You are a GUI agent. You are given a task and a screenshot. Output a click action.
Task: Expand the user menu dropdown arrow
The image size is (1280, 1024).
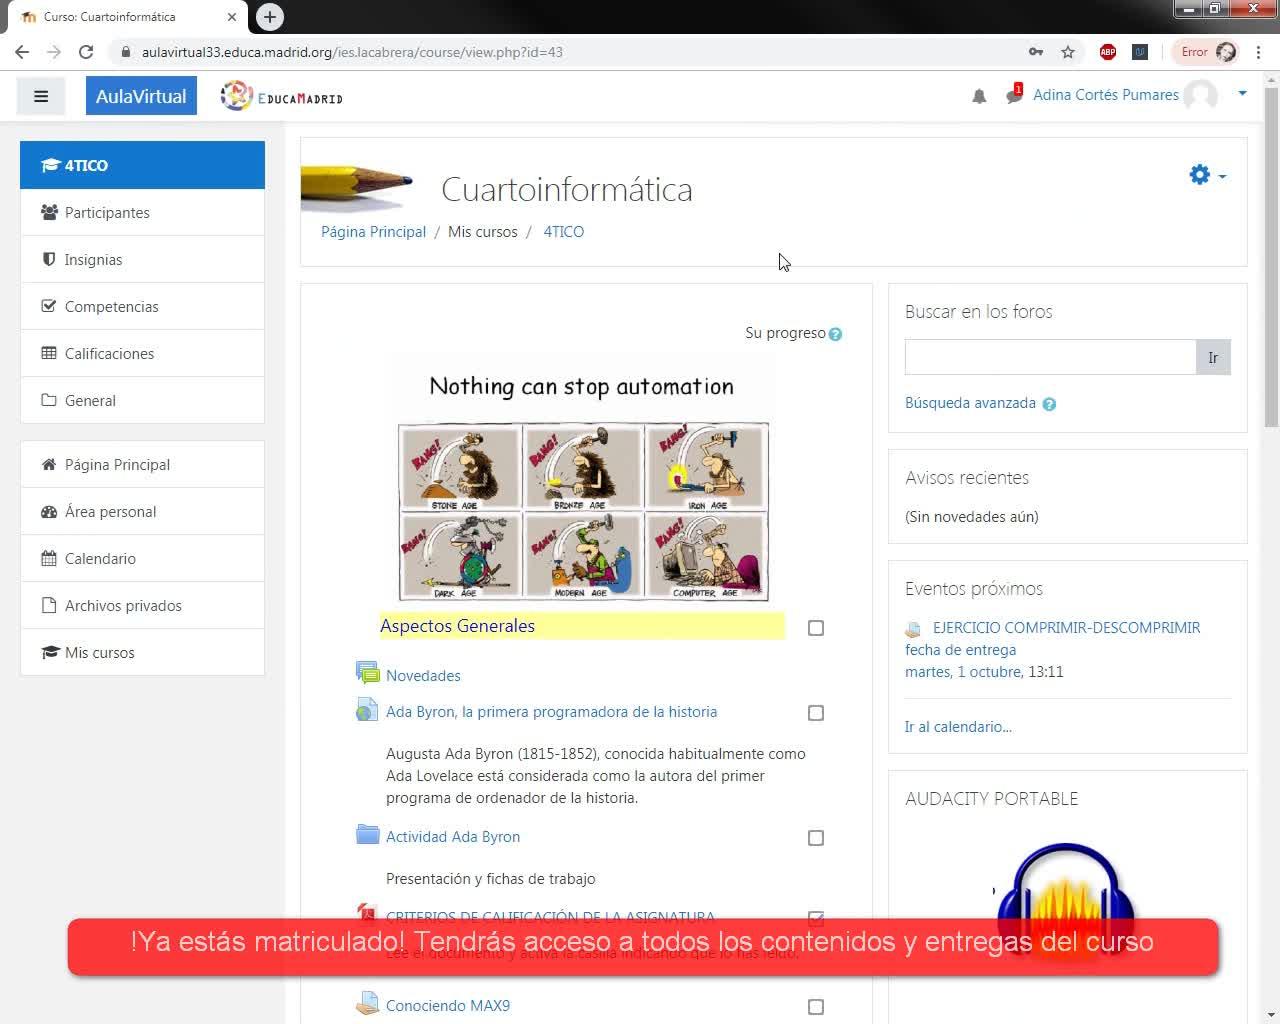[x=1242, y=94]
